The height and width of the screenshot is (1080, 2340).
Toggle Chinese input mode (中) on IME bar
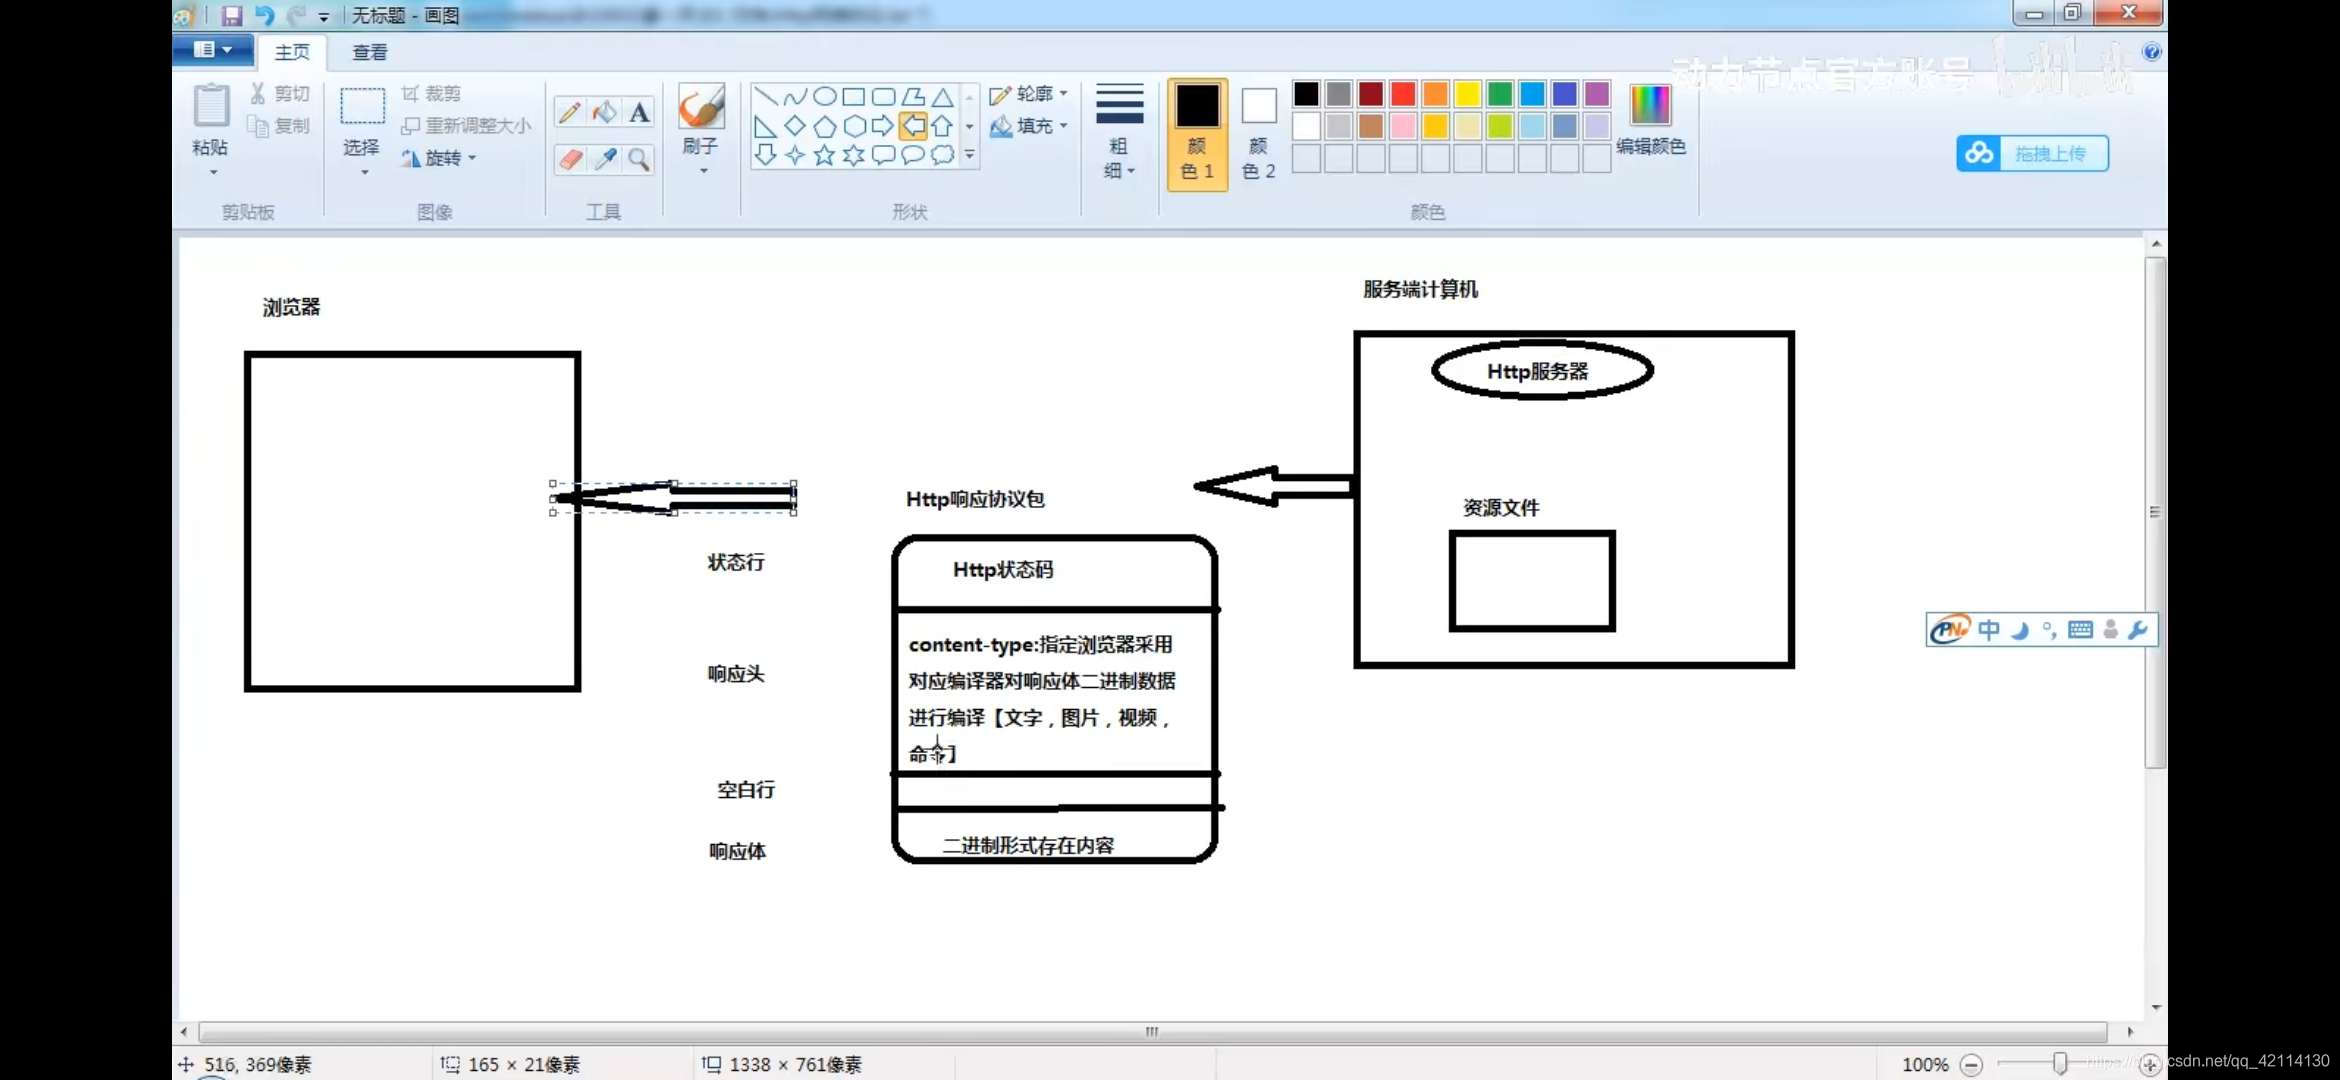1989,630
